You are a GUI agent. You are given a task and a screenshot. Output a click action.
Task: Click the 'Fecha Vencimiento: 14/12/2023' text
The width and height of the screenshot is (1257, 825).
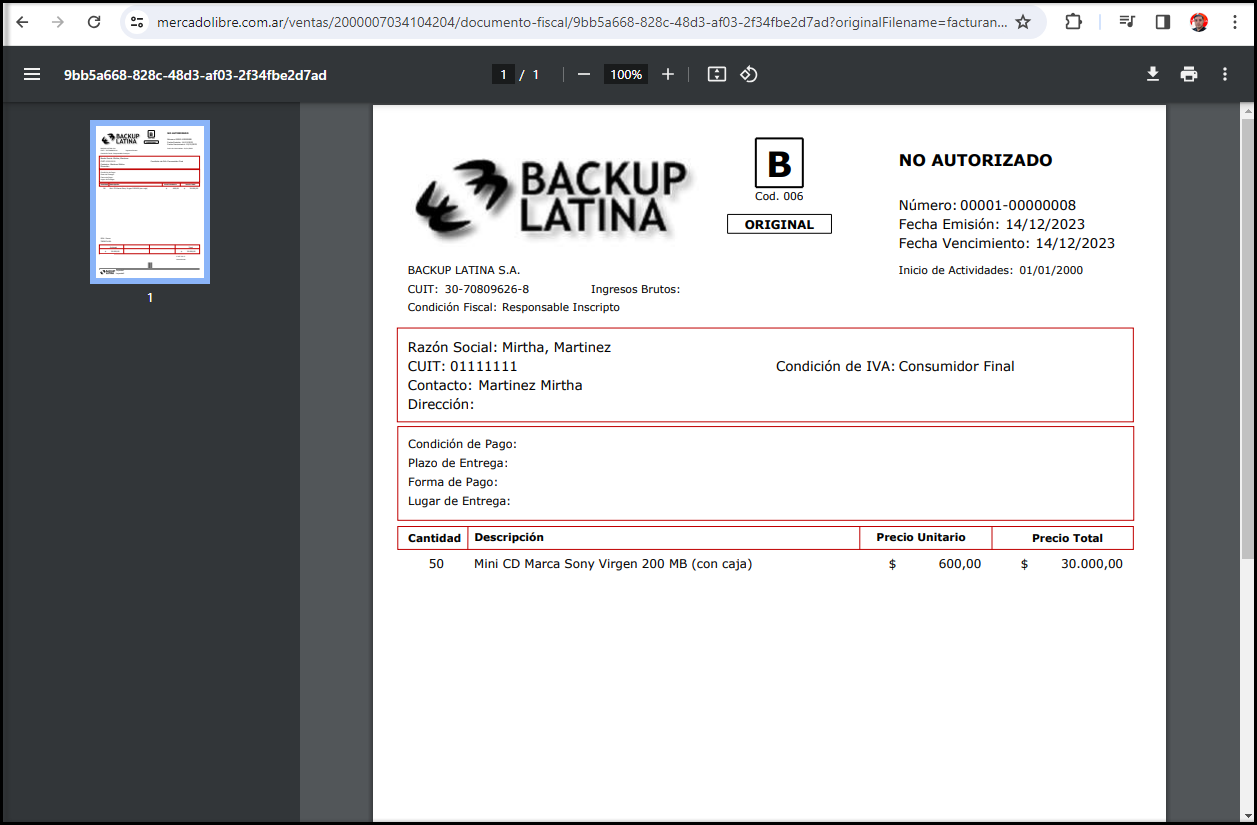(x=1006, y=243)
